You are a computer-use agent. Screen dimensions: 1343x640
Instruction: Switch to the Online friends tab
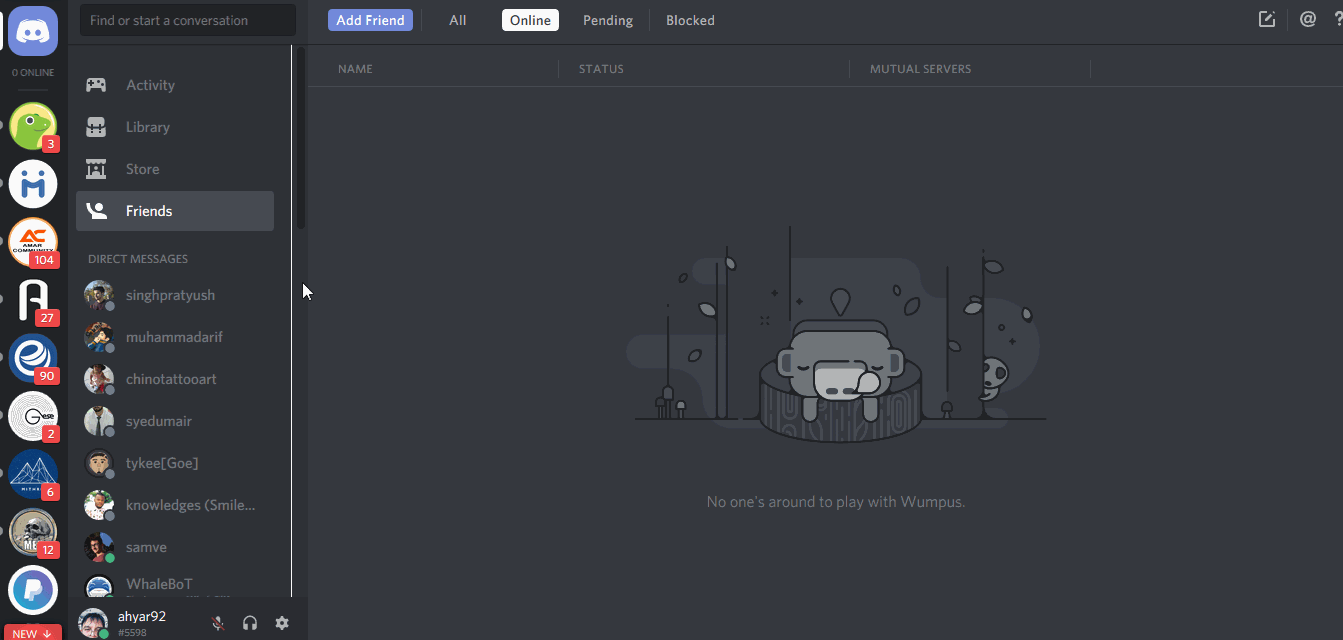pos(530,20)
